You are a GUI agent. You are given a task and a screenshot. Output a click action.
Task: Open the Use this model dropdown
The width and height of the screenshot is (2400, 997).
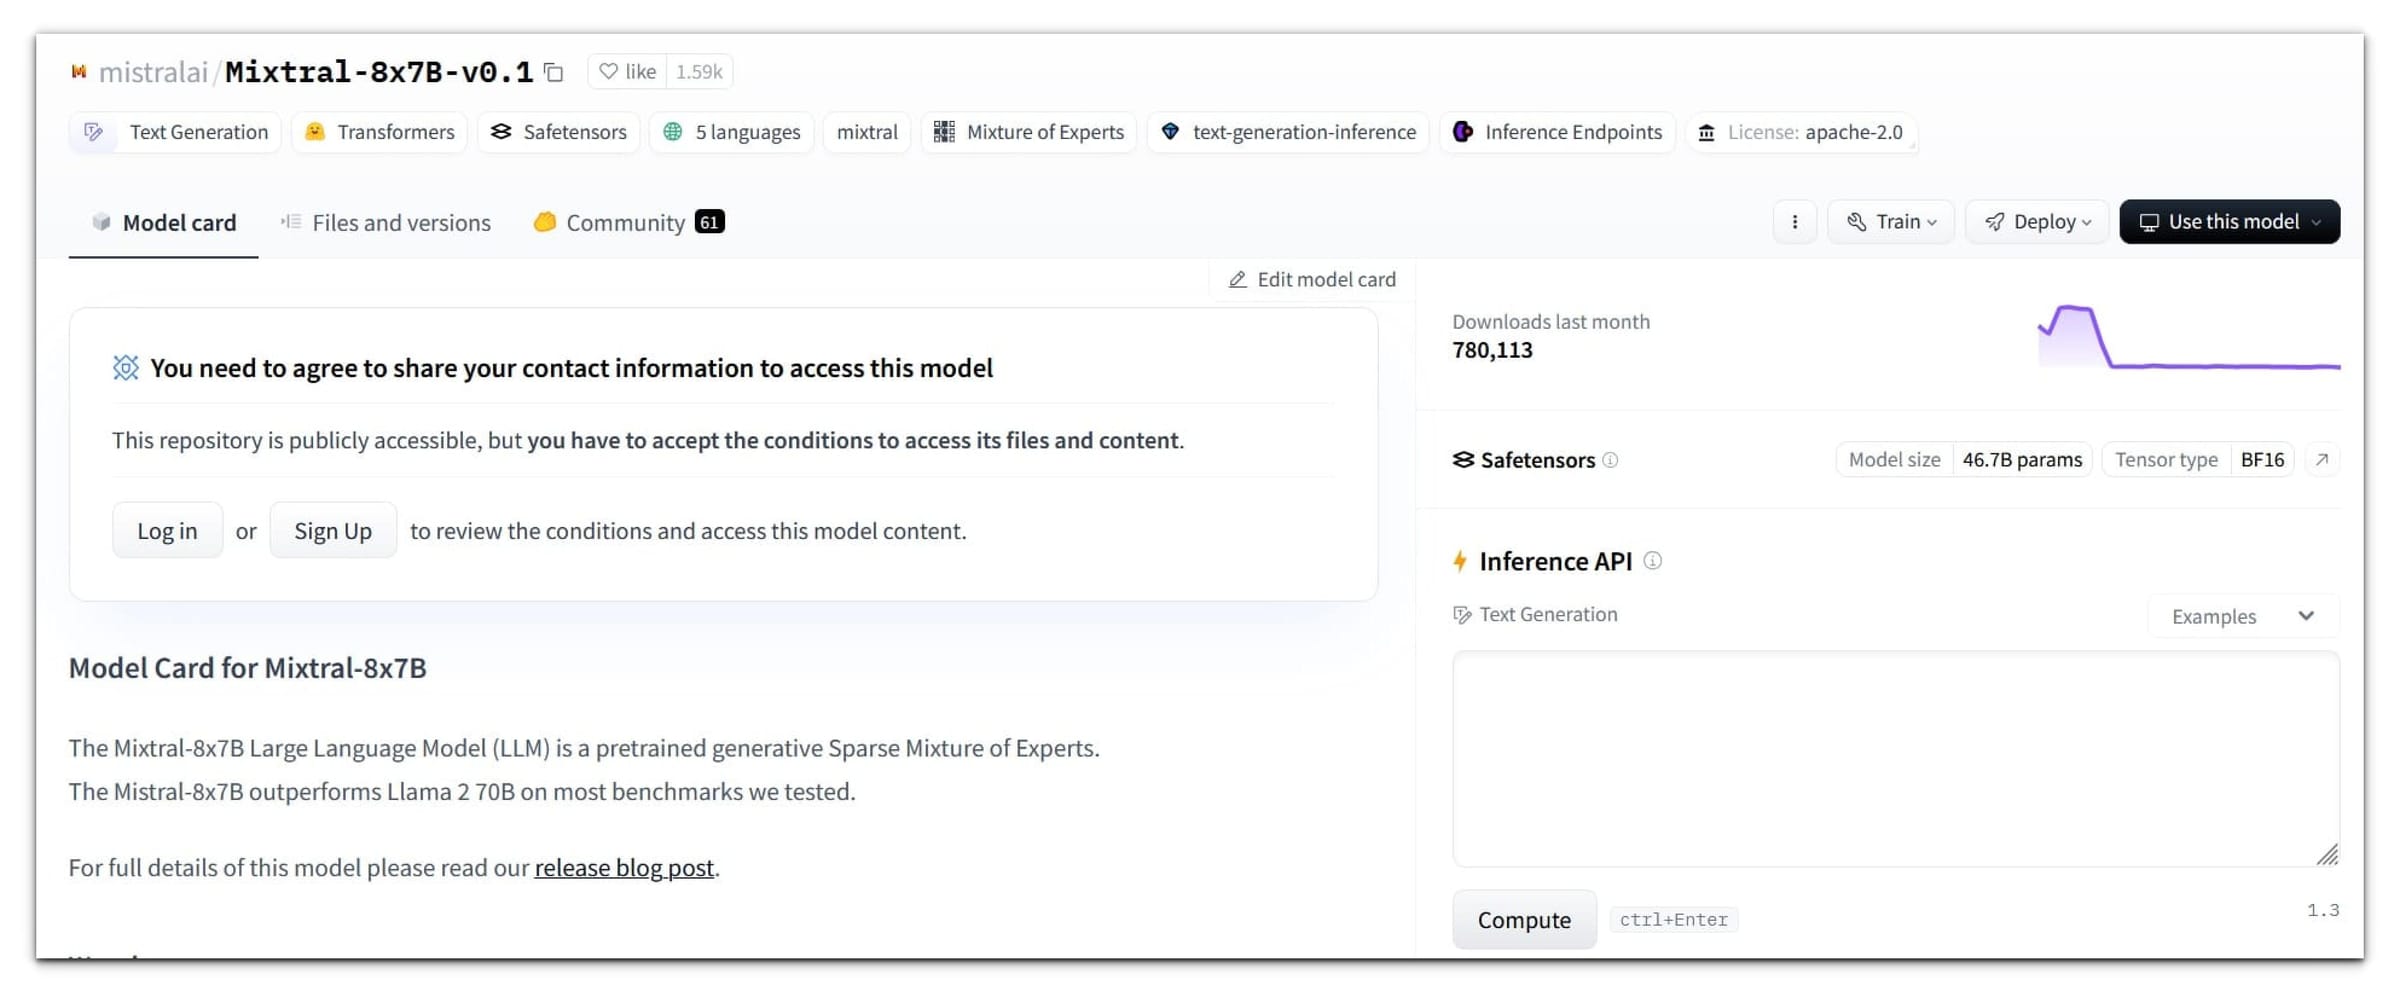(2229, 222)
